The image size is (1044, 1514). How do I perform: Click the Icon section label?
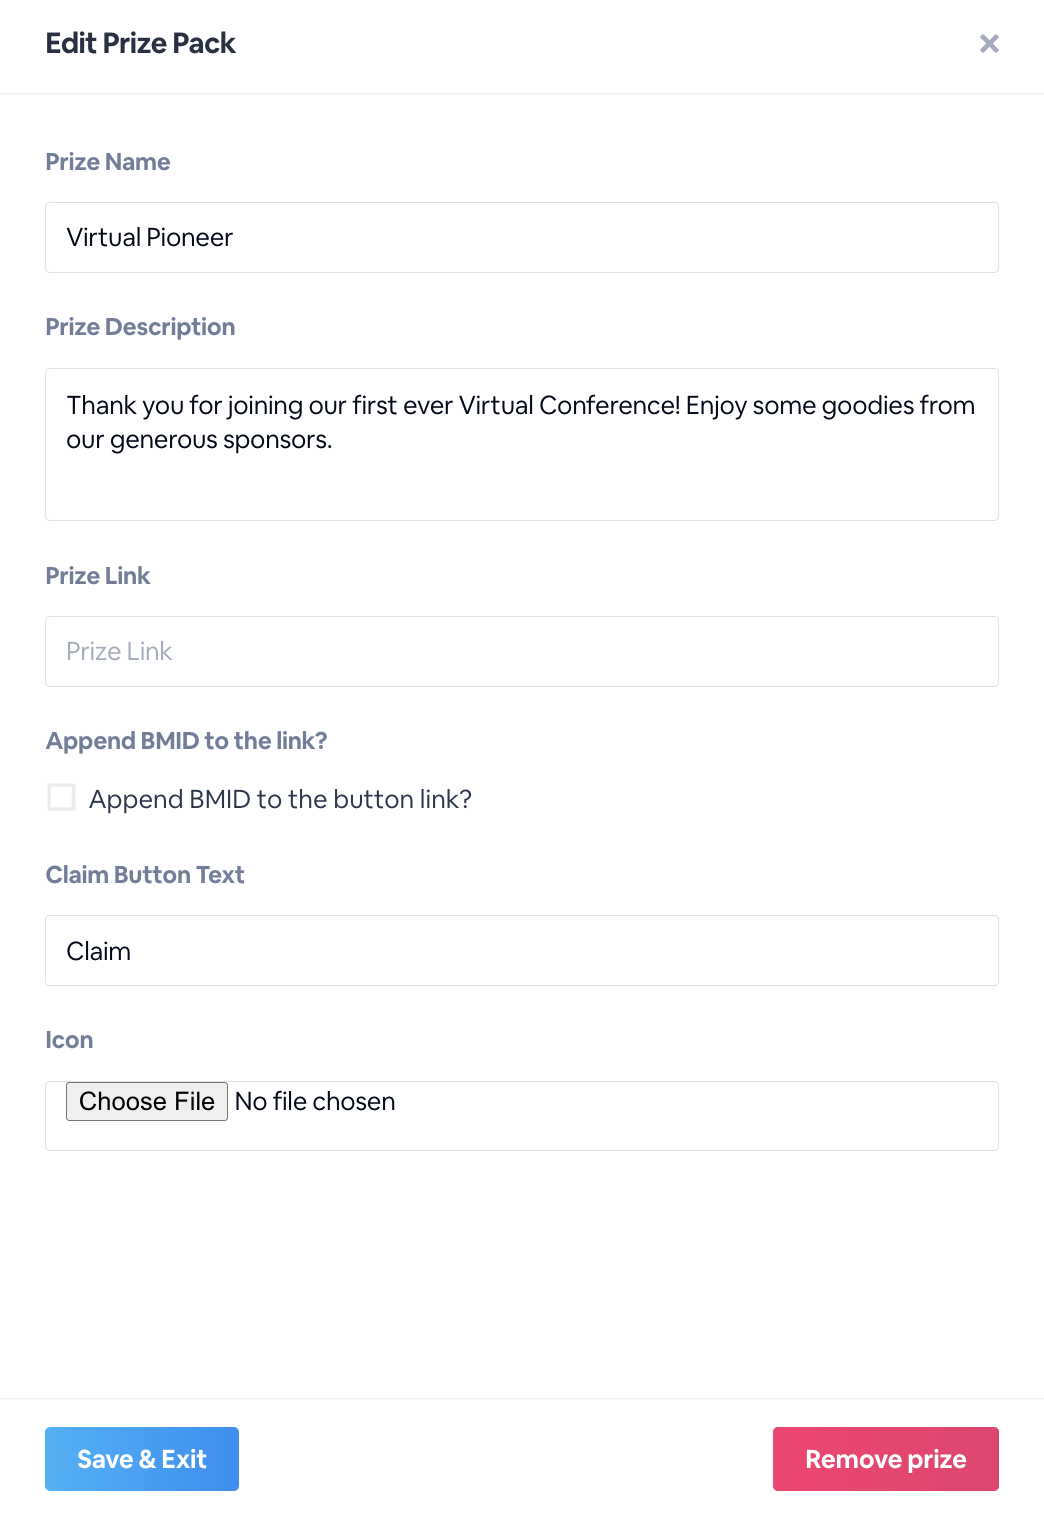[69, 1040]
